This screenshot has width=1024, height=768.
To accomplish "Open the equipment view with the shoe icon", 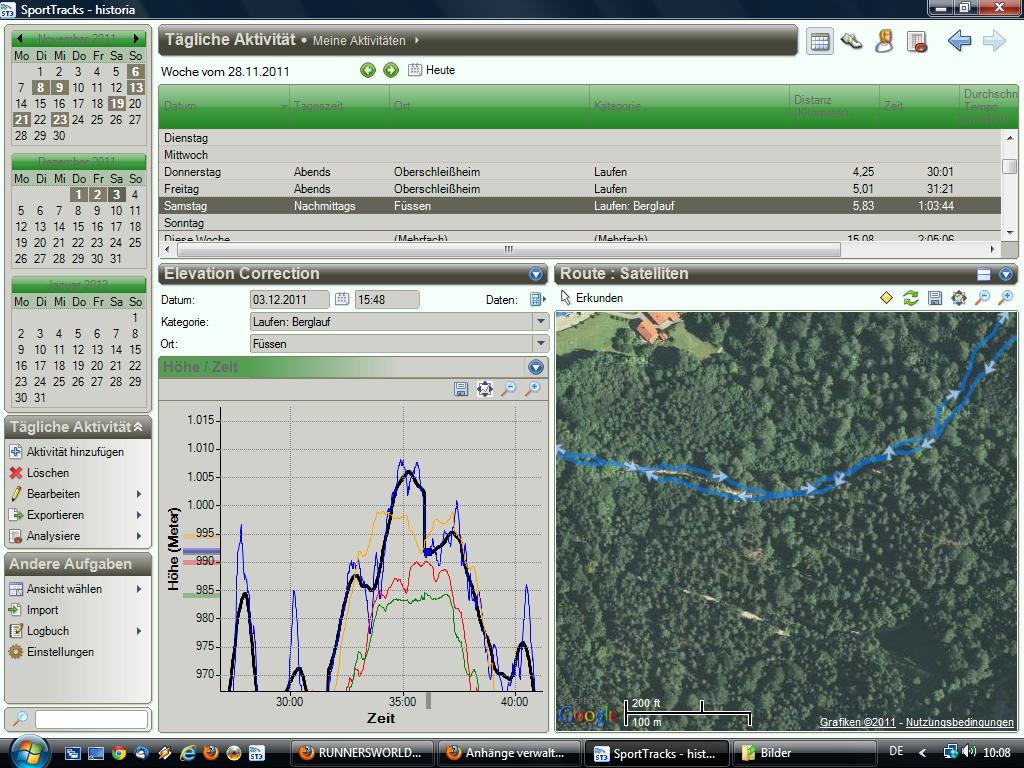I will (x=852, y=41).
